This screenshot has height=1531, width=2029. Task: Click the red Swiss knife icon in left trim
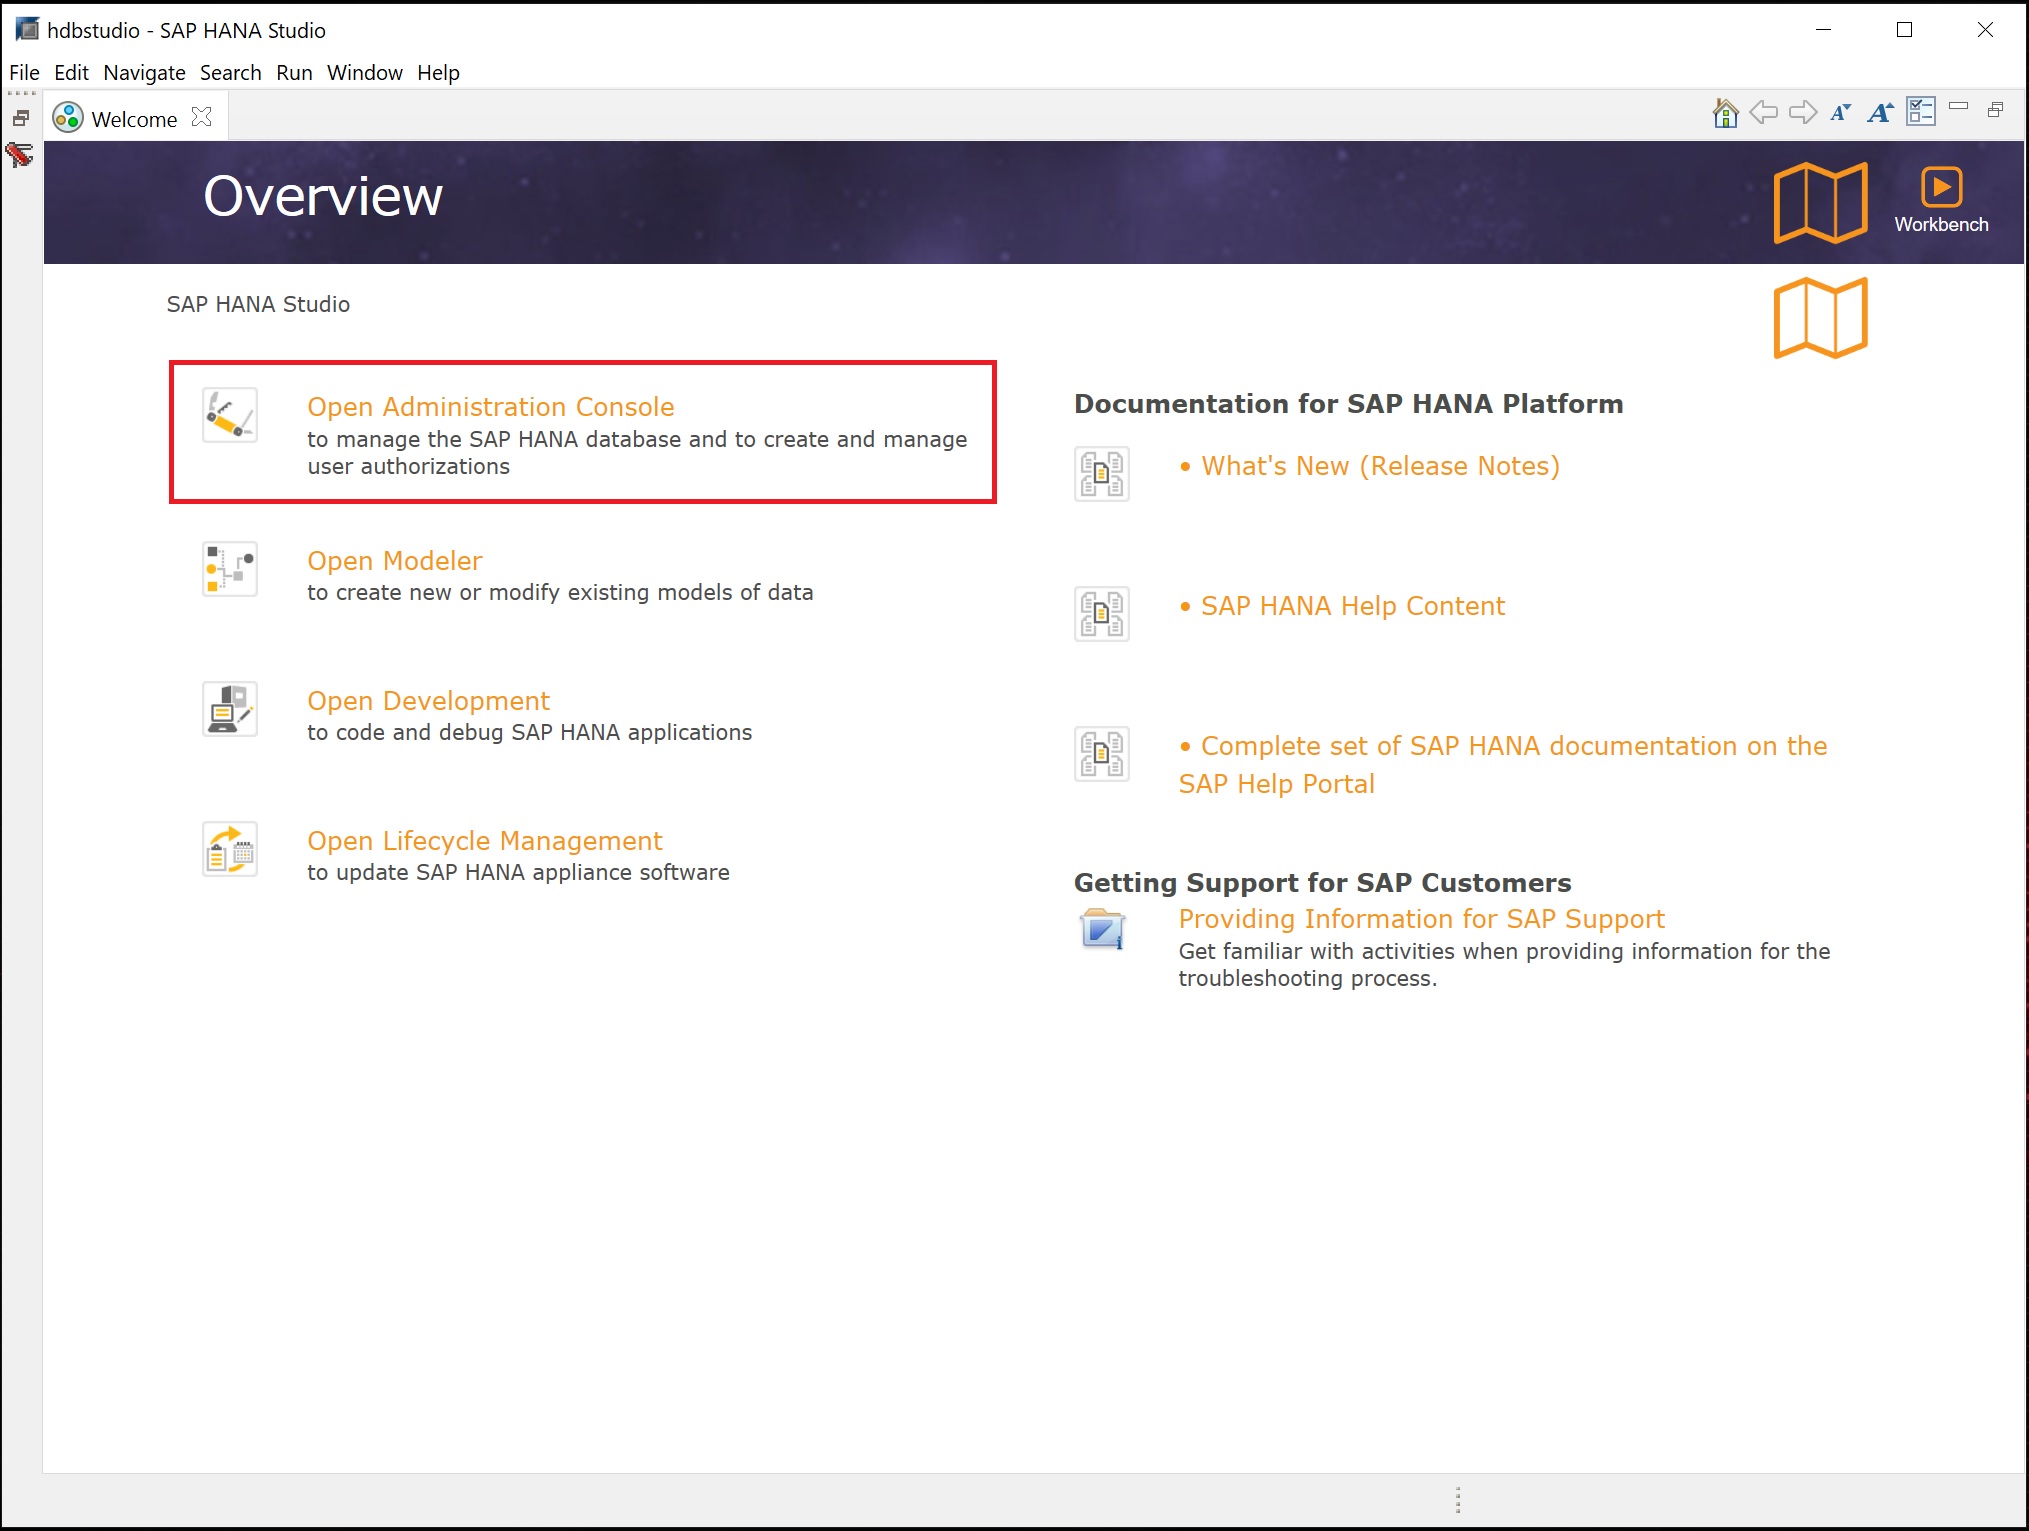pos(19,155)
